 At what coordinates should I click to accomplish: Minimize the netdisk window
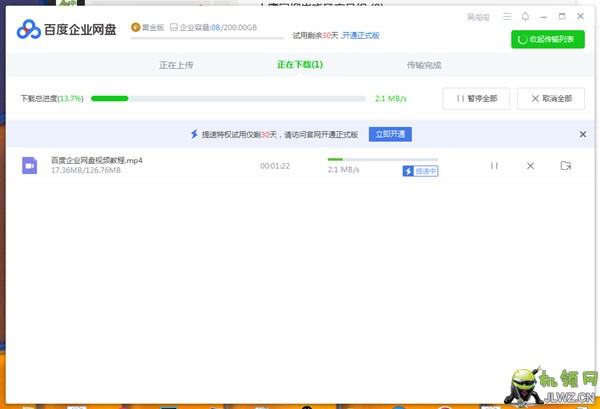point(543,17)
